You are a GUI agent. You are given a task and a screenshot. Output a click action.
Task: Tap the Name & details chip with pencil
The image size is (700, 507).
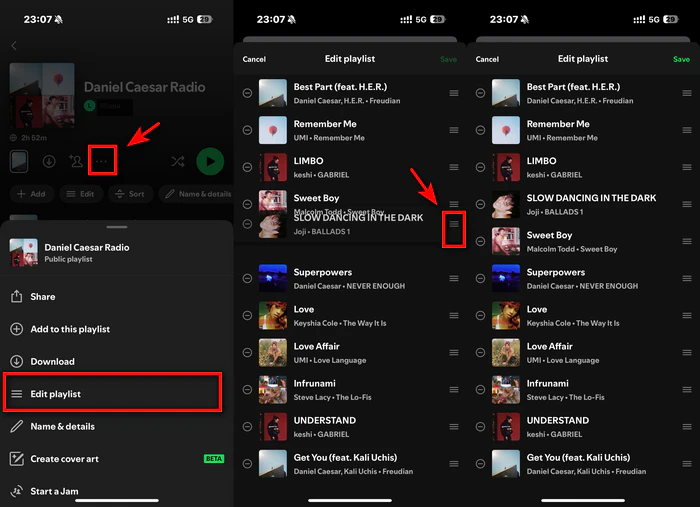coord(198,194)
